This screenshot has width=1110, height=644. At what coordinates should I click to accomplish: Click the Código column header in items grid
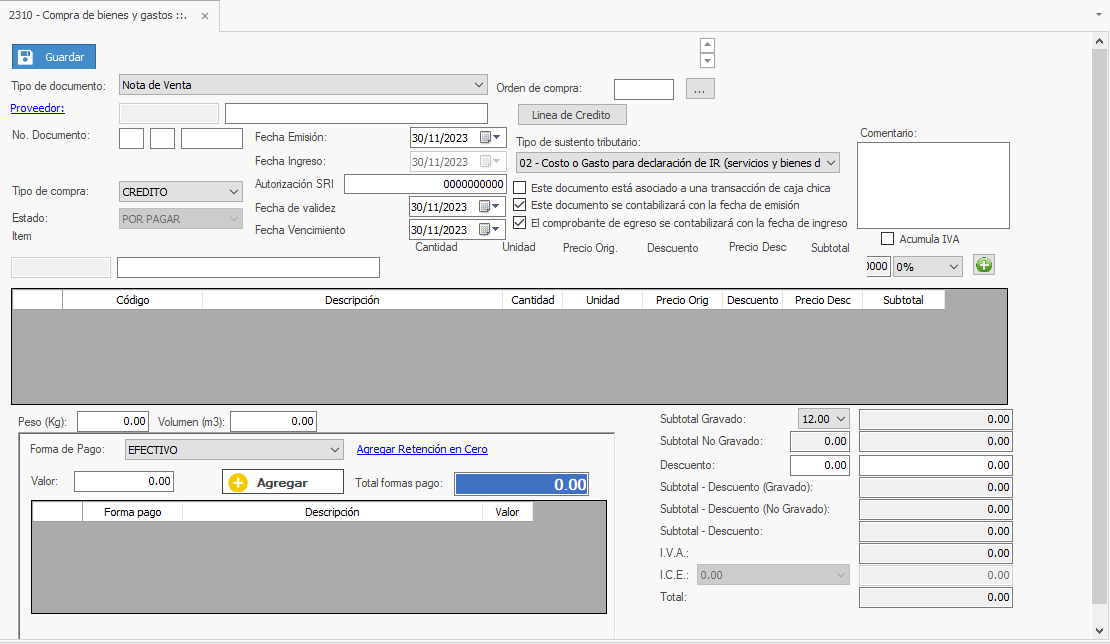tap(133, 300)
